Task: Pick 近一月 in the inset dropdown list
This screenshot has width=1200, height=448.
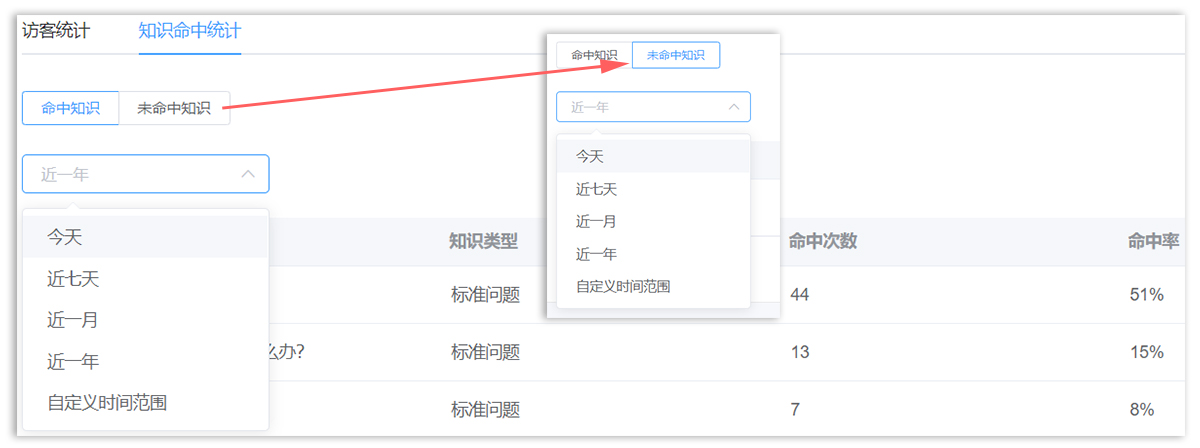Action: pos(653,221)
